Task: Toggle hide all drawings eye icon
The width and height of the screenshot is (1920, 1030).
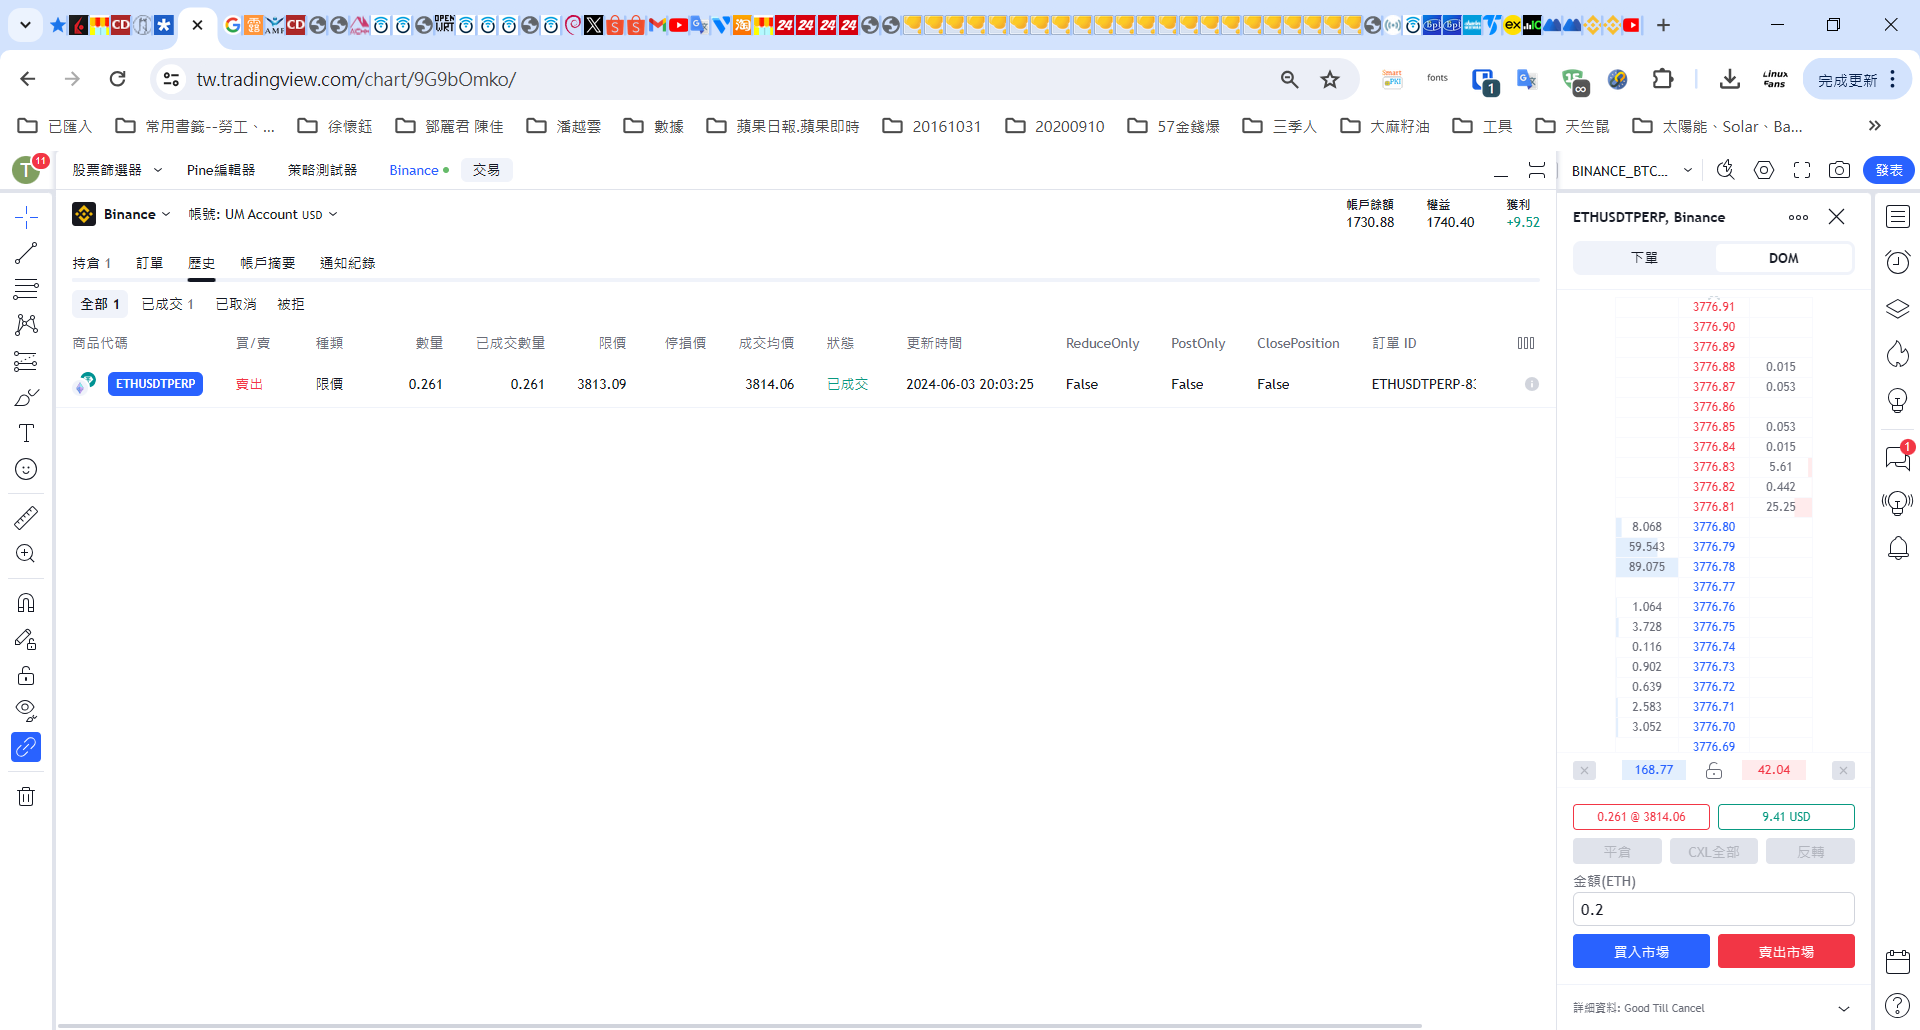Action: (26, 711)
